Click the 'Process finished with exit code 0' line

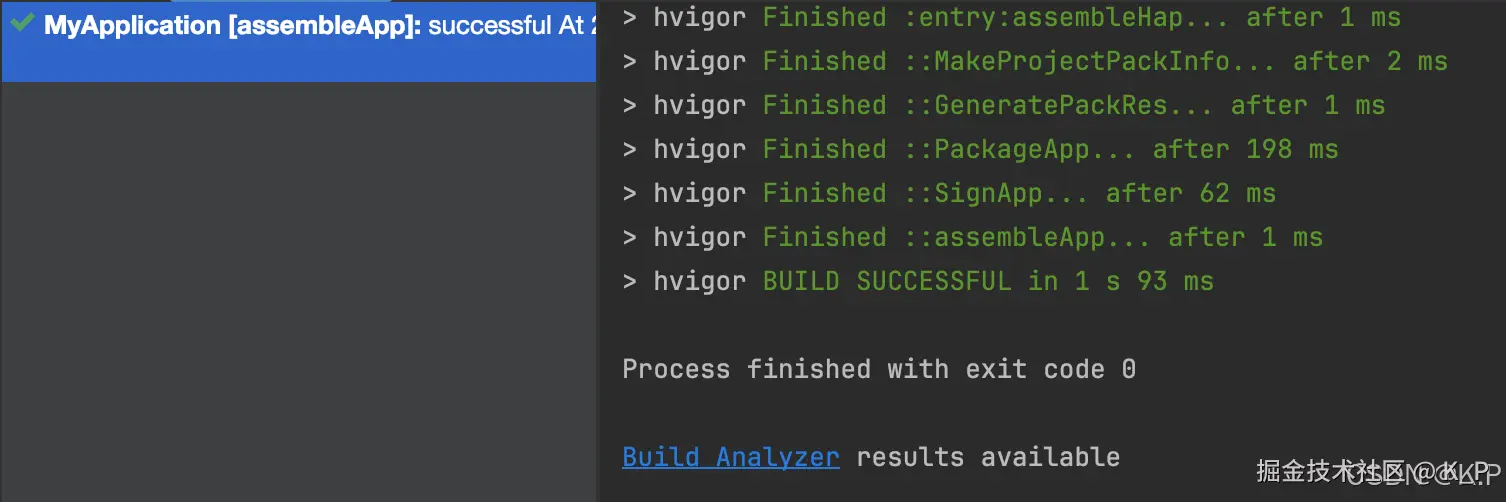click(x=878, y=369)
